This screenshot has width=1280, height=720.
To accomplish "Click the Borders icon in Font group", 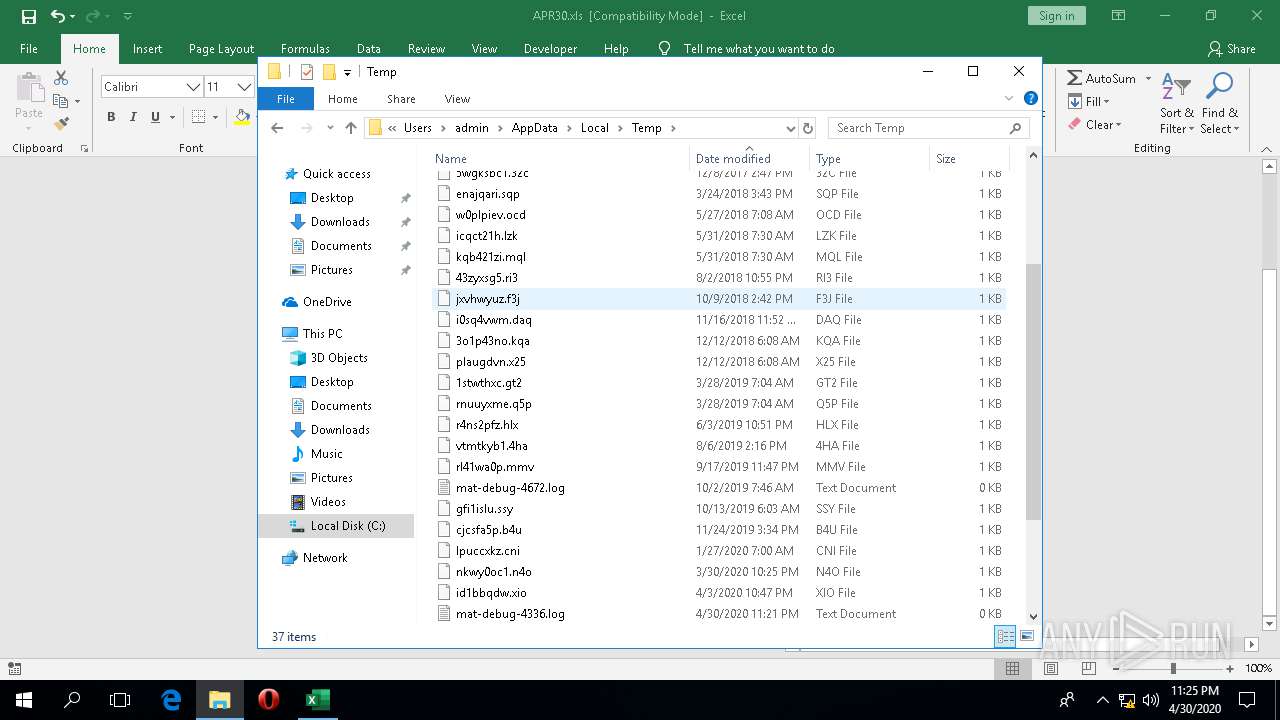I will click(199, 117).
